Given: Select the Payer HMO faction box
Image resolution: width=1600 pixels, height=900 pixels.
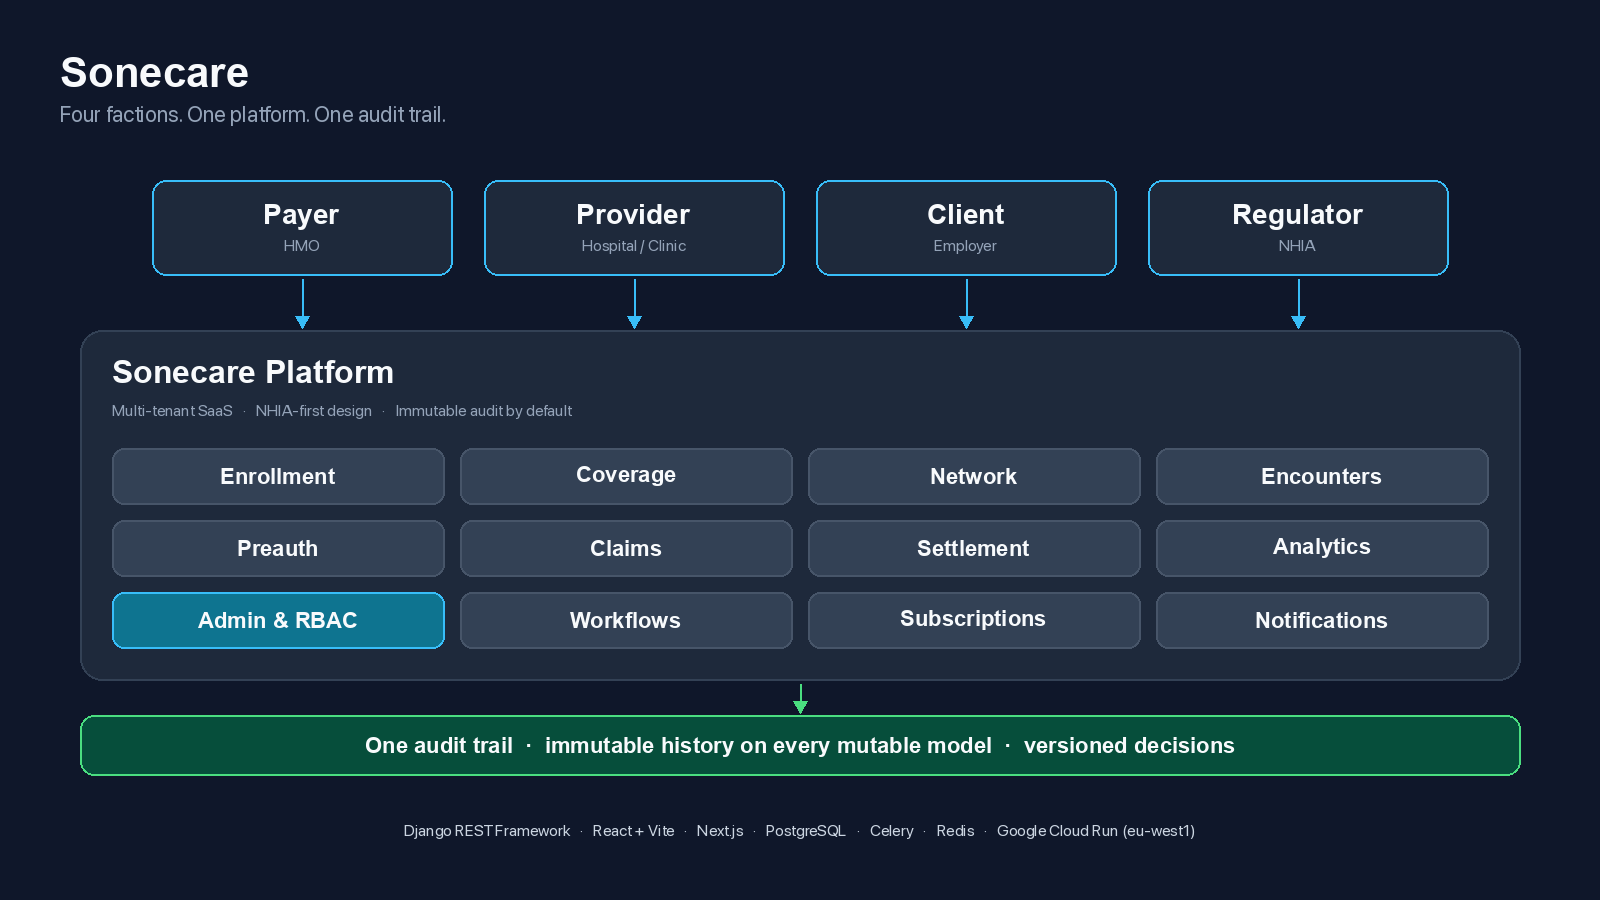Looking at the screenshot, I should pyautogui.click(x=302, y=228).
